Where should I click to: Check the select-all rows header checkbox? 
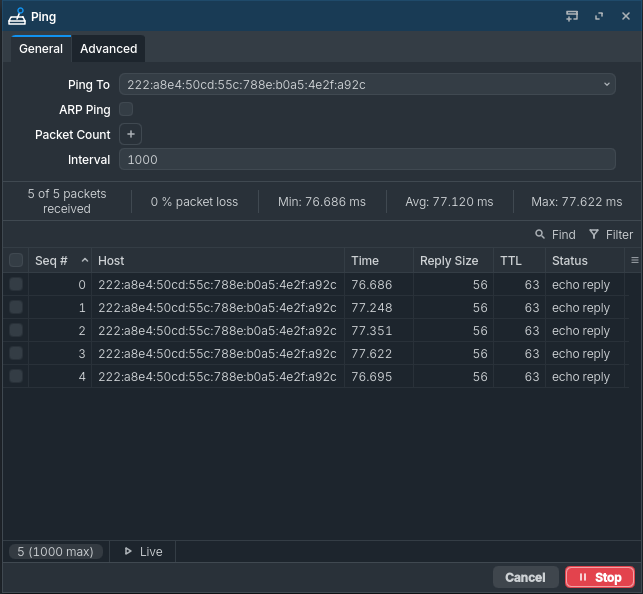click(x=16, y=260)
